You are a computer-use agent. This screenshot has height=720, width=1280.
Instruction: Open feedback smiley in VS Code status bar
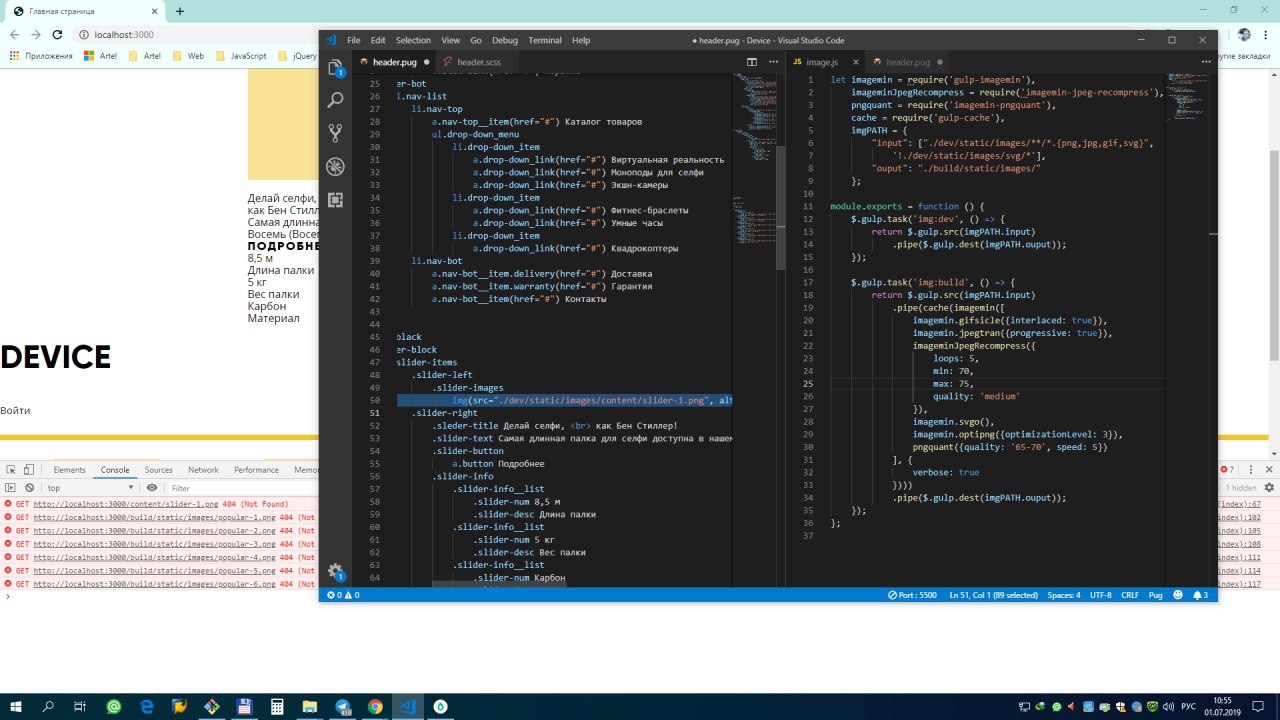click(1177, 595)
